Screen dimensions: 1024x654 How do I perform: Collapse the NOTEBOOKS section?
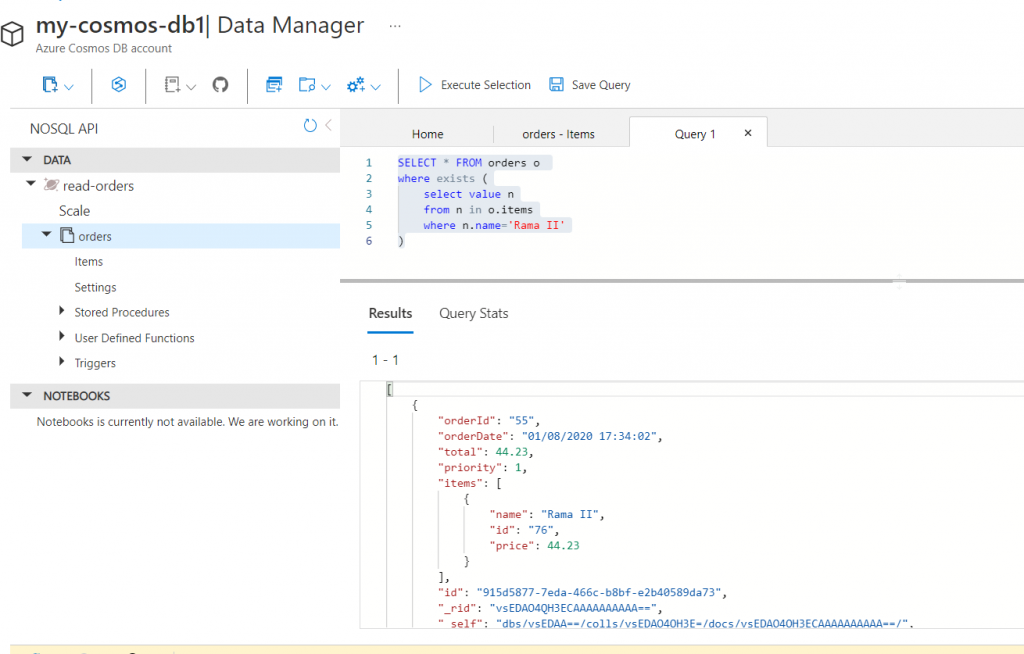pyautogui.click(x=27, y=396)
